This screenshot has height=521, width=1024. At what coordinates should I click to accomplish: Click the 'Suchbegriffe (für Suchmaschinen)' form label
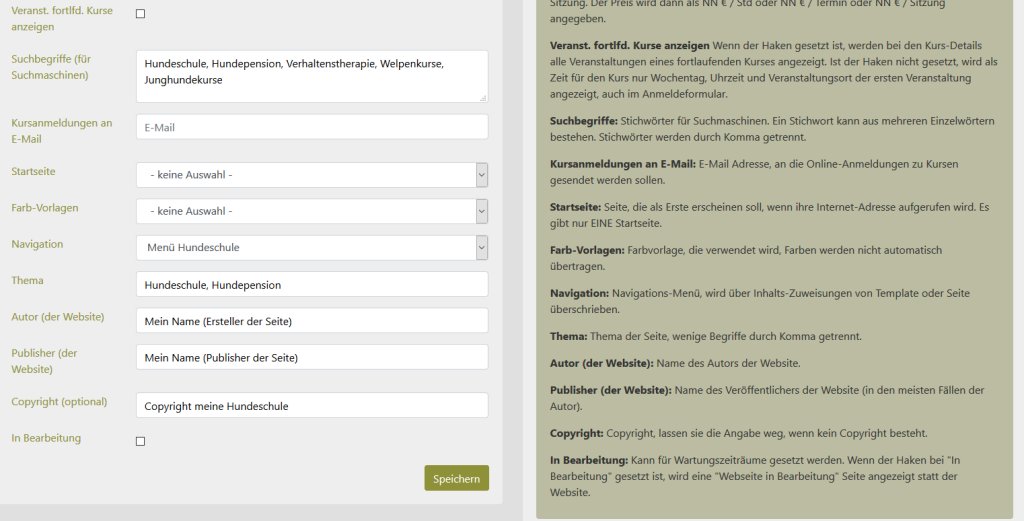(x=51, y=67)
